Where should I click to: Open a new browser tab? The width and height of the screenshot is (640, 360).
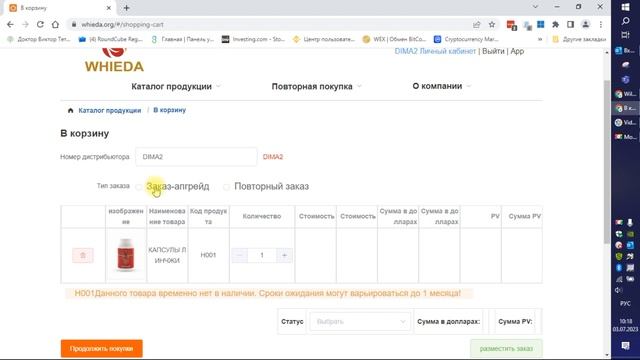(127, 8)
